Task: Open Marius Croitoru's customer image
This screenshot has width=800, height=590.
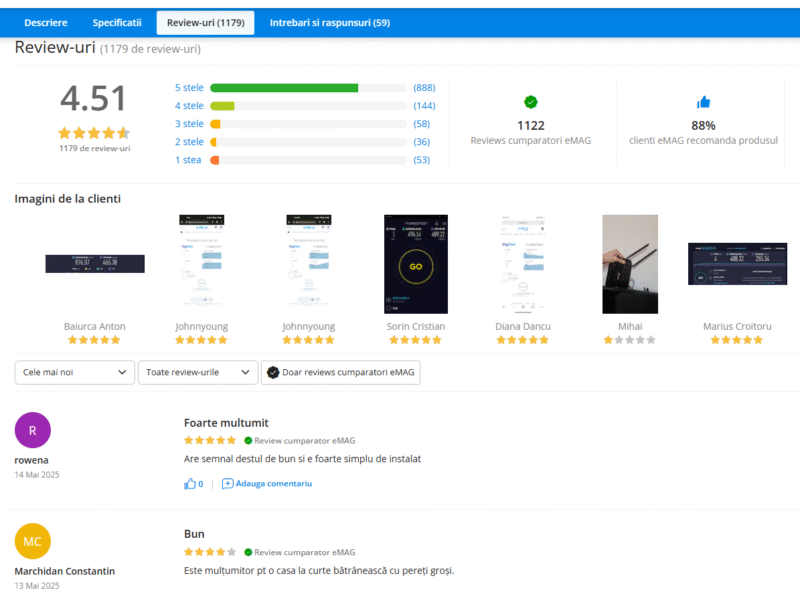Action: (737, 264)
